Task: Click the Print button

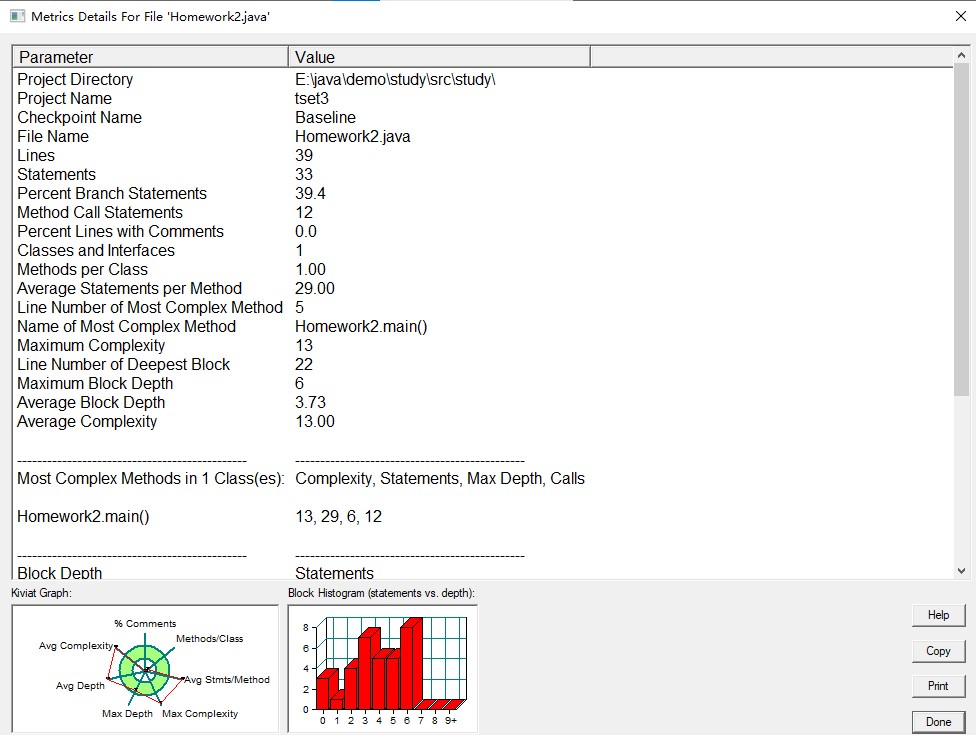Action: coord(938,686)
